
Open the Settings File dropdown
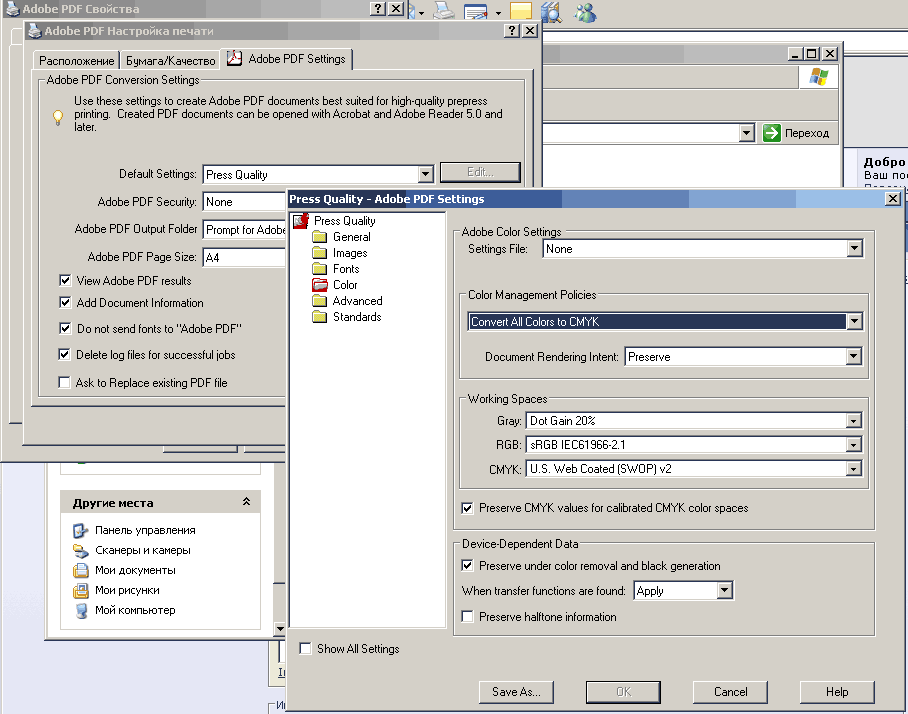coord(854,249)
